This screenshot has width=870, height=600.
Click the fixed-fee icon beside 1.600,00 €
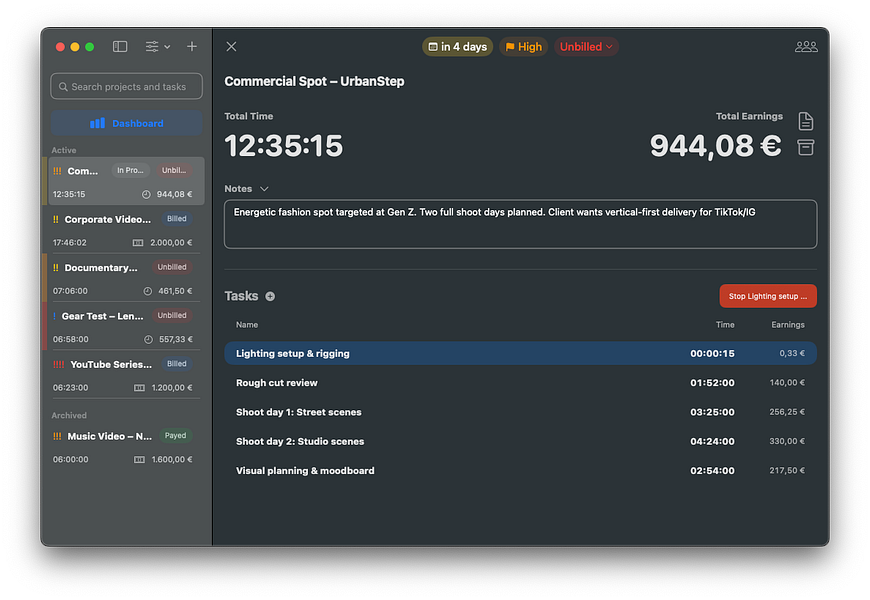click(139, 460)
